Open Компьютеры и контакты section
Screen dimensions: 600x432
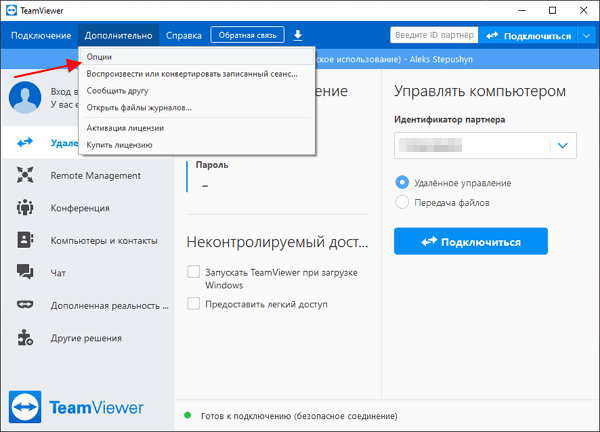(88, 240)
